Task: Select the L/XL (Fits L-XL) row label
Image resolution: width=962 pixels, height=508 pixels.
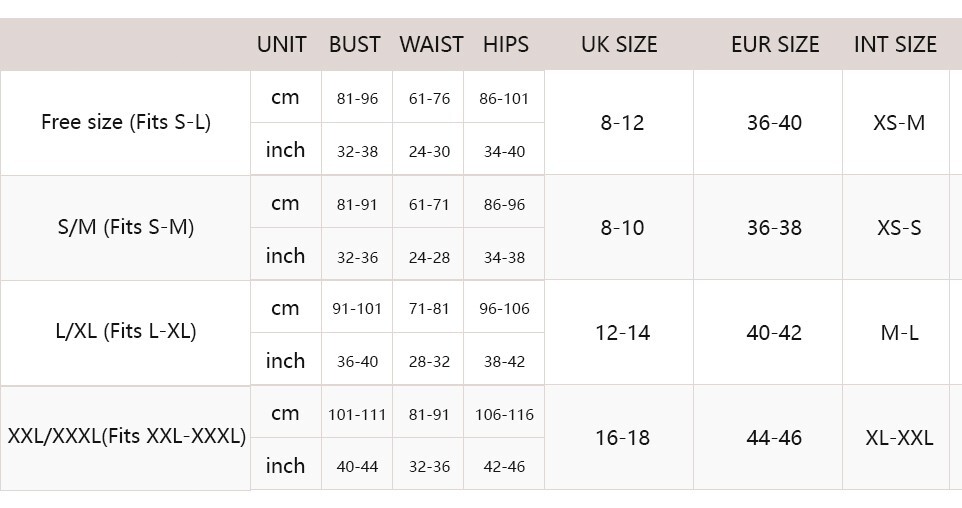Action: tap(126, 331)
